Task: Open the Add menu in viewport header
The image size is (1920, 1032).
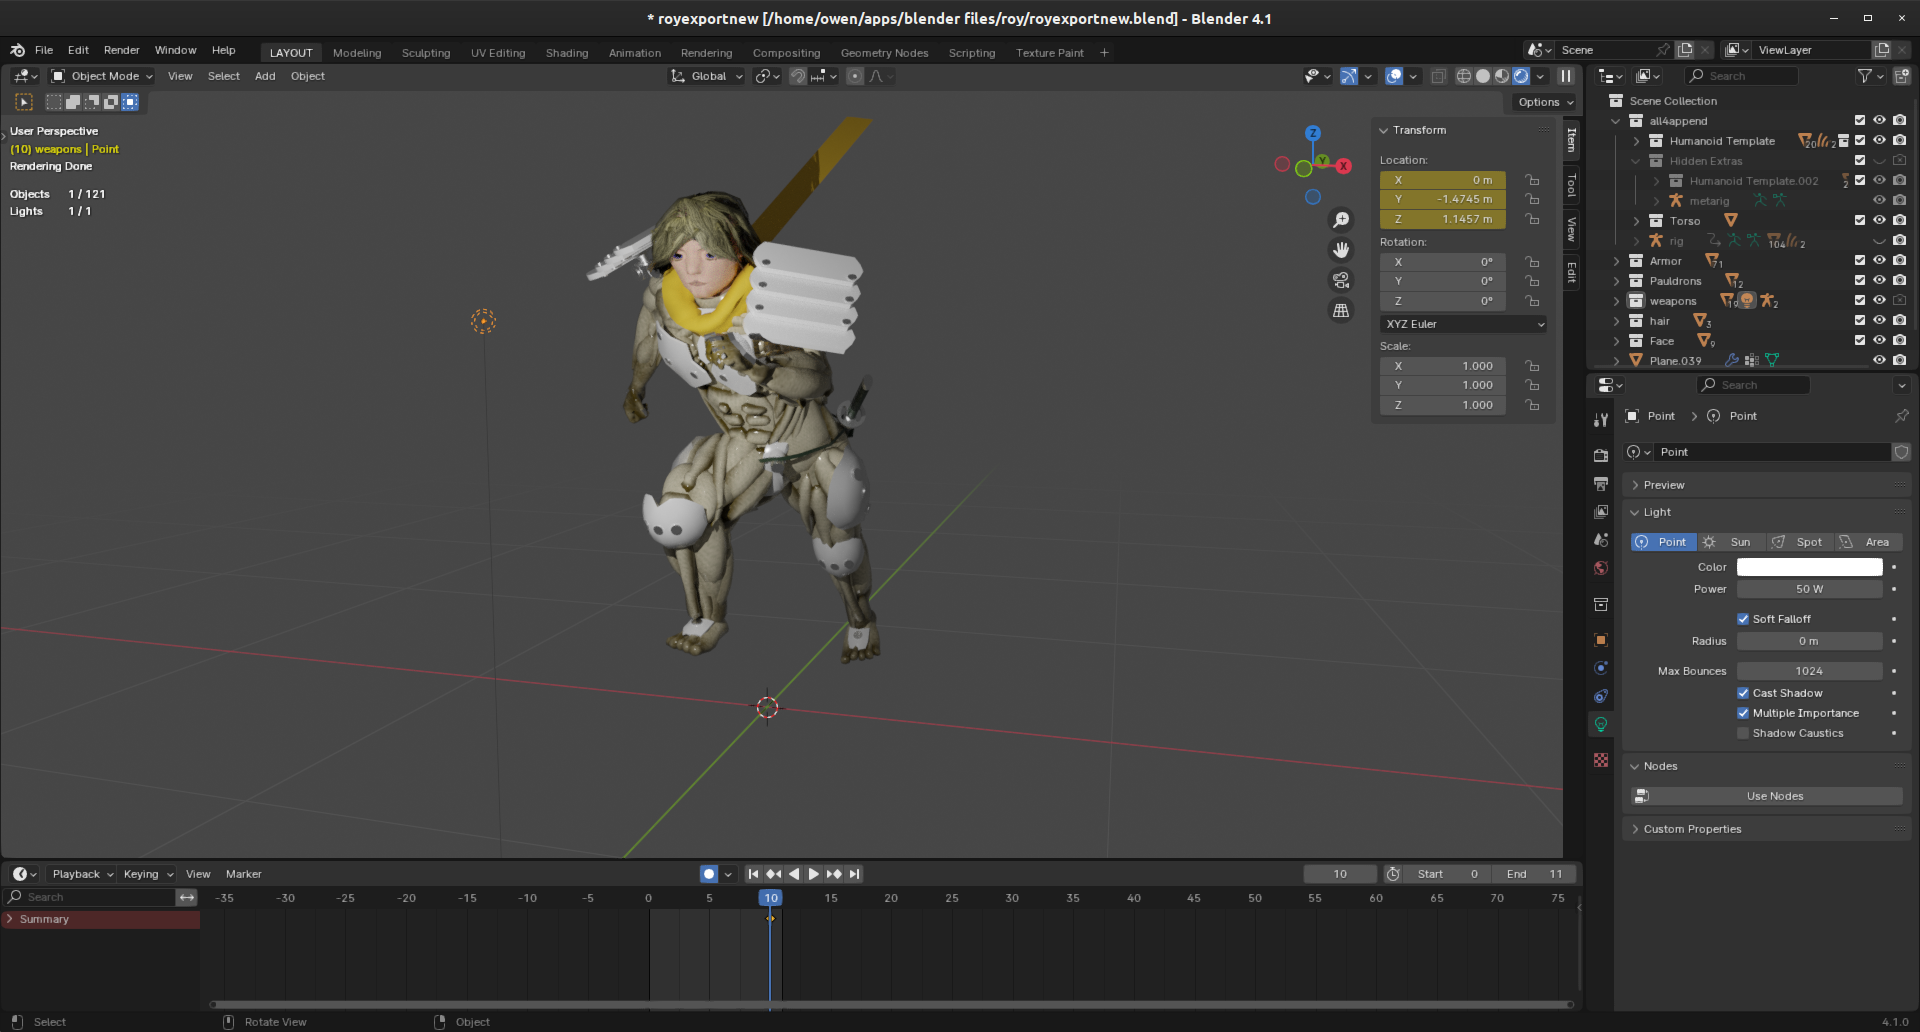Action: [265, 76]
